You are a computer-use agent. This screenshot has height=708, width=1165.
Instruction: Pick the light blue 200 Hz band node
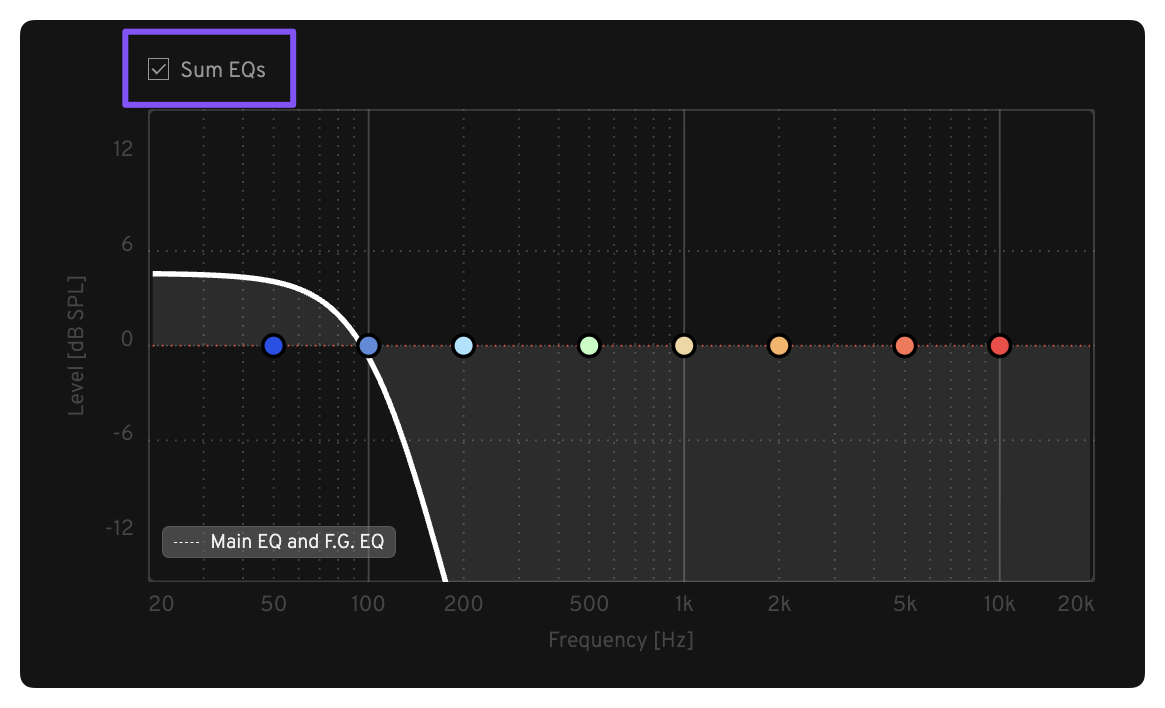(x=463, y=346)
